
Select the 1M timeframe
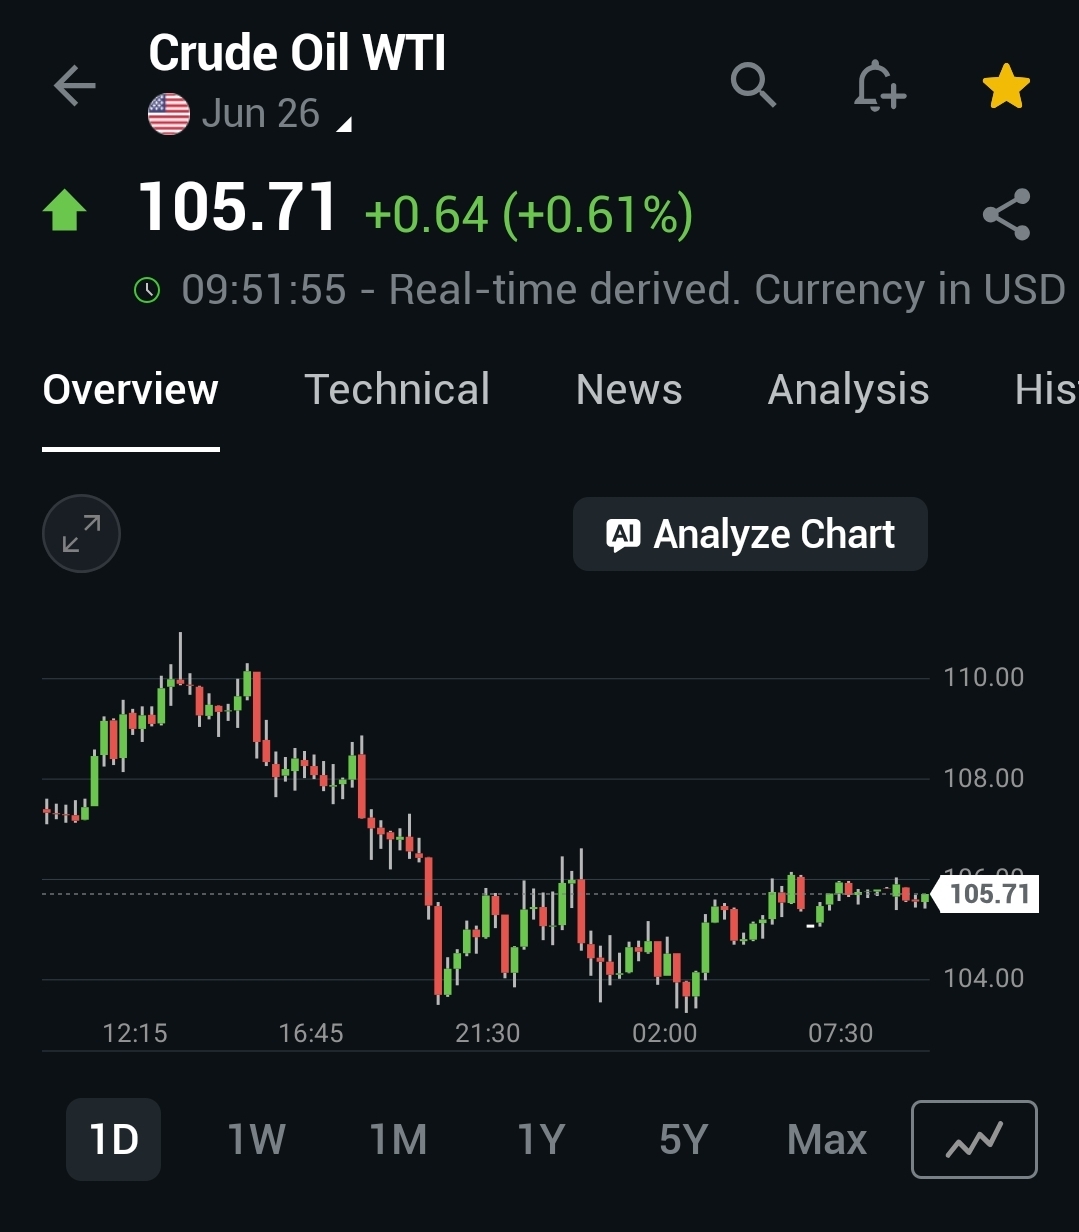click(398, 1139)
